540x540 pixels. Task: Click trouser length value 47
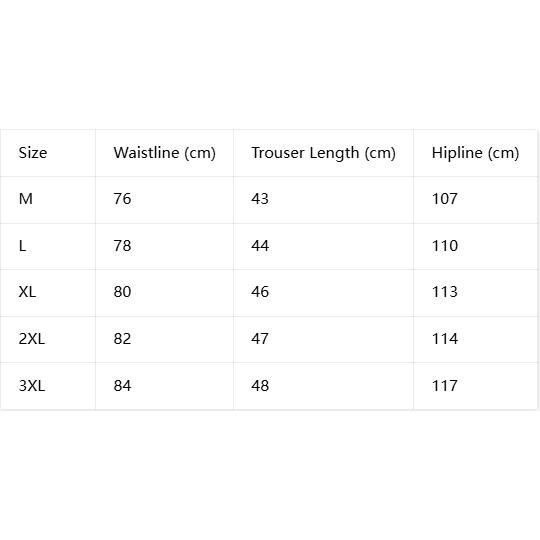point(260,339)
